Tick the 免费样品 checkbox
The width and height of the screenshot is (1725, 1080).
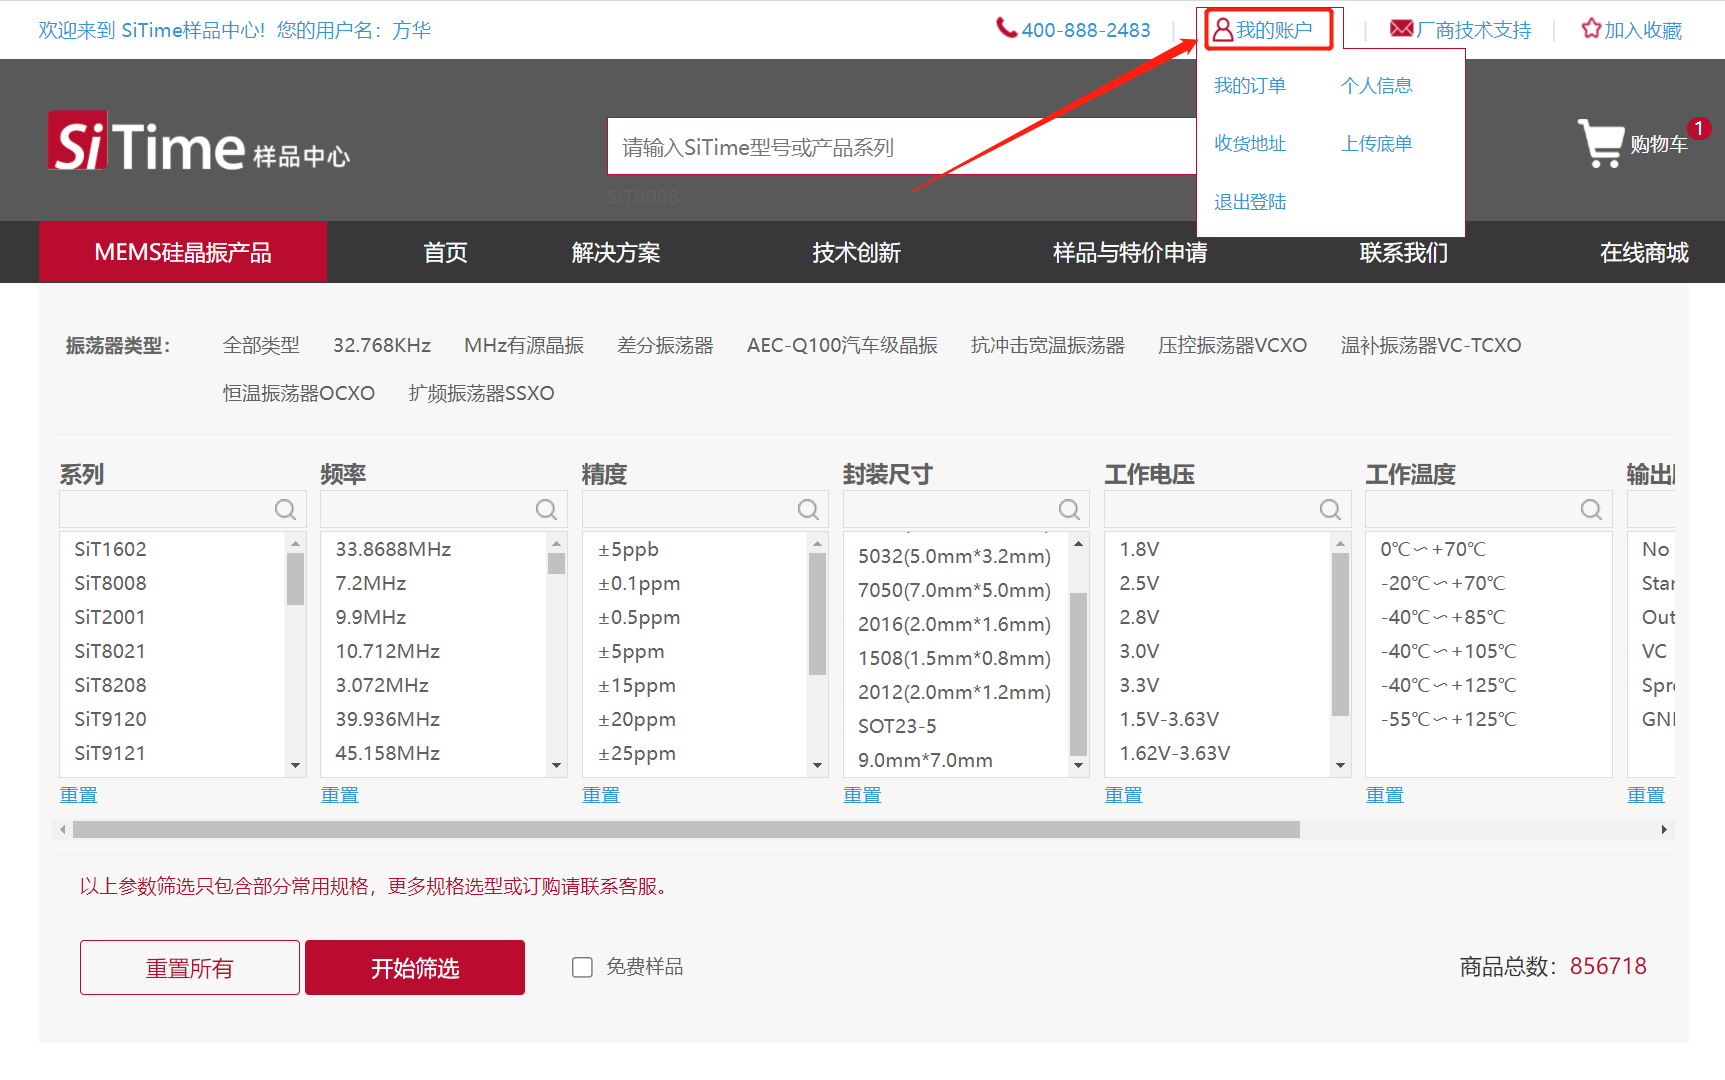point(582,967)
